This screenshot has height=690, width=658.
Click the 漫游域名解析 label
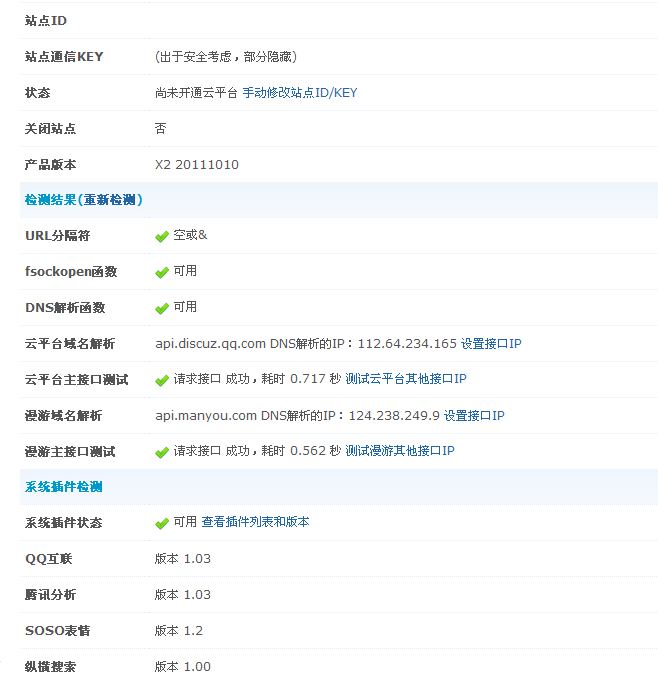(x=63, y=416)
